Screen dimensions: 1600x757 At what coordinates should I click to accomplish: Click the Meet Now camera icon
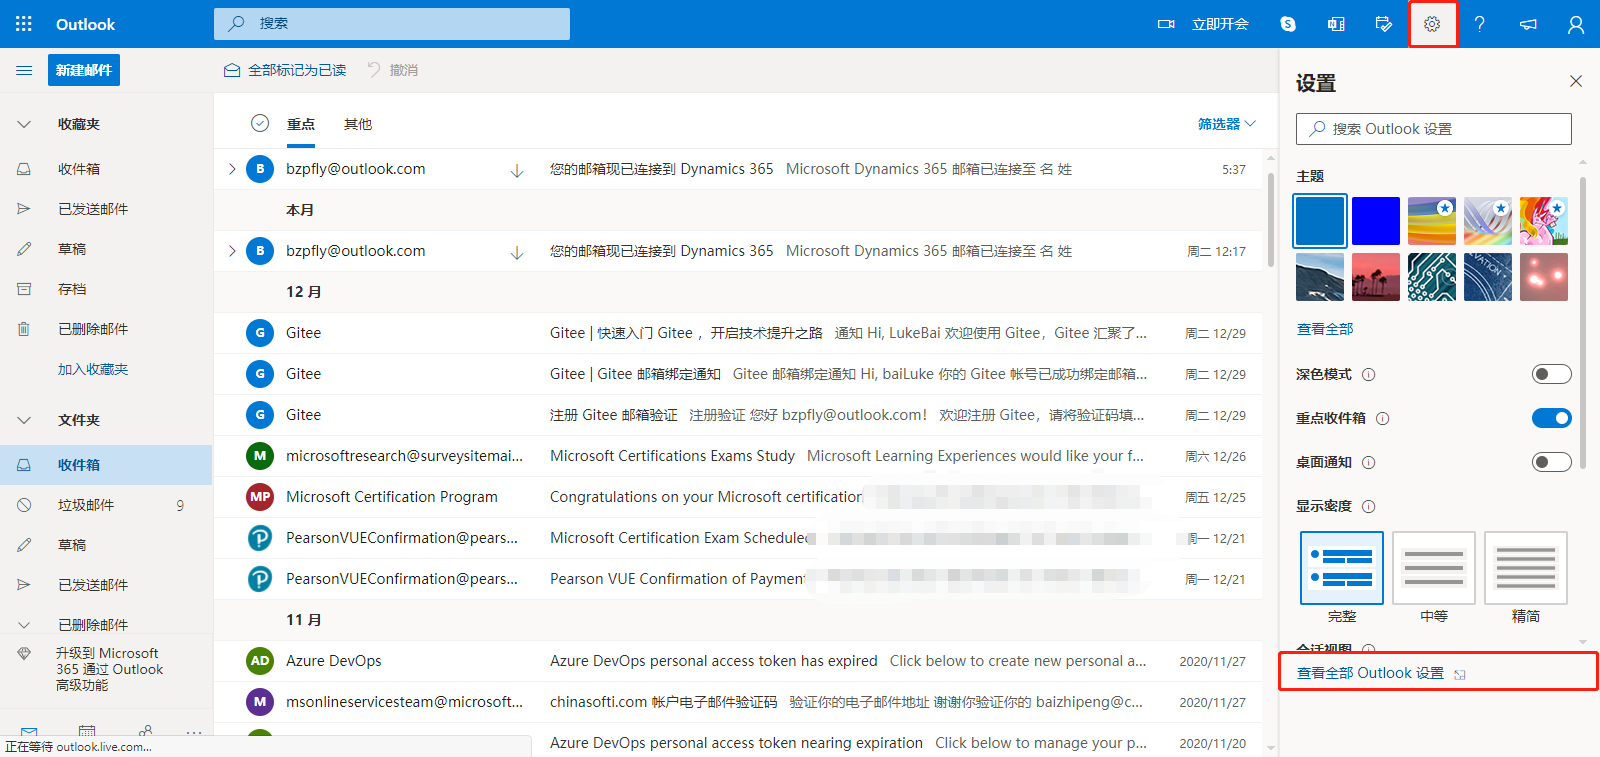[1166, 24]
